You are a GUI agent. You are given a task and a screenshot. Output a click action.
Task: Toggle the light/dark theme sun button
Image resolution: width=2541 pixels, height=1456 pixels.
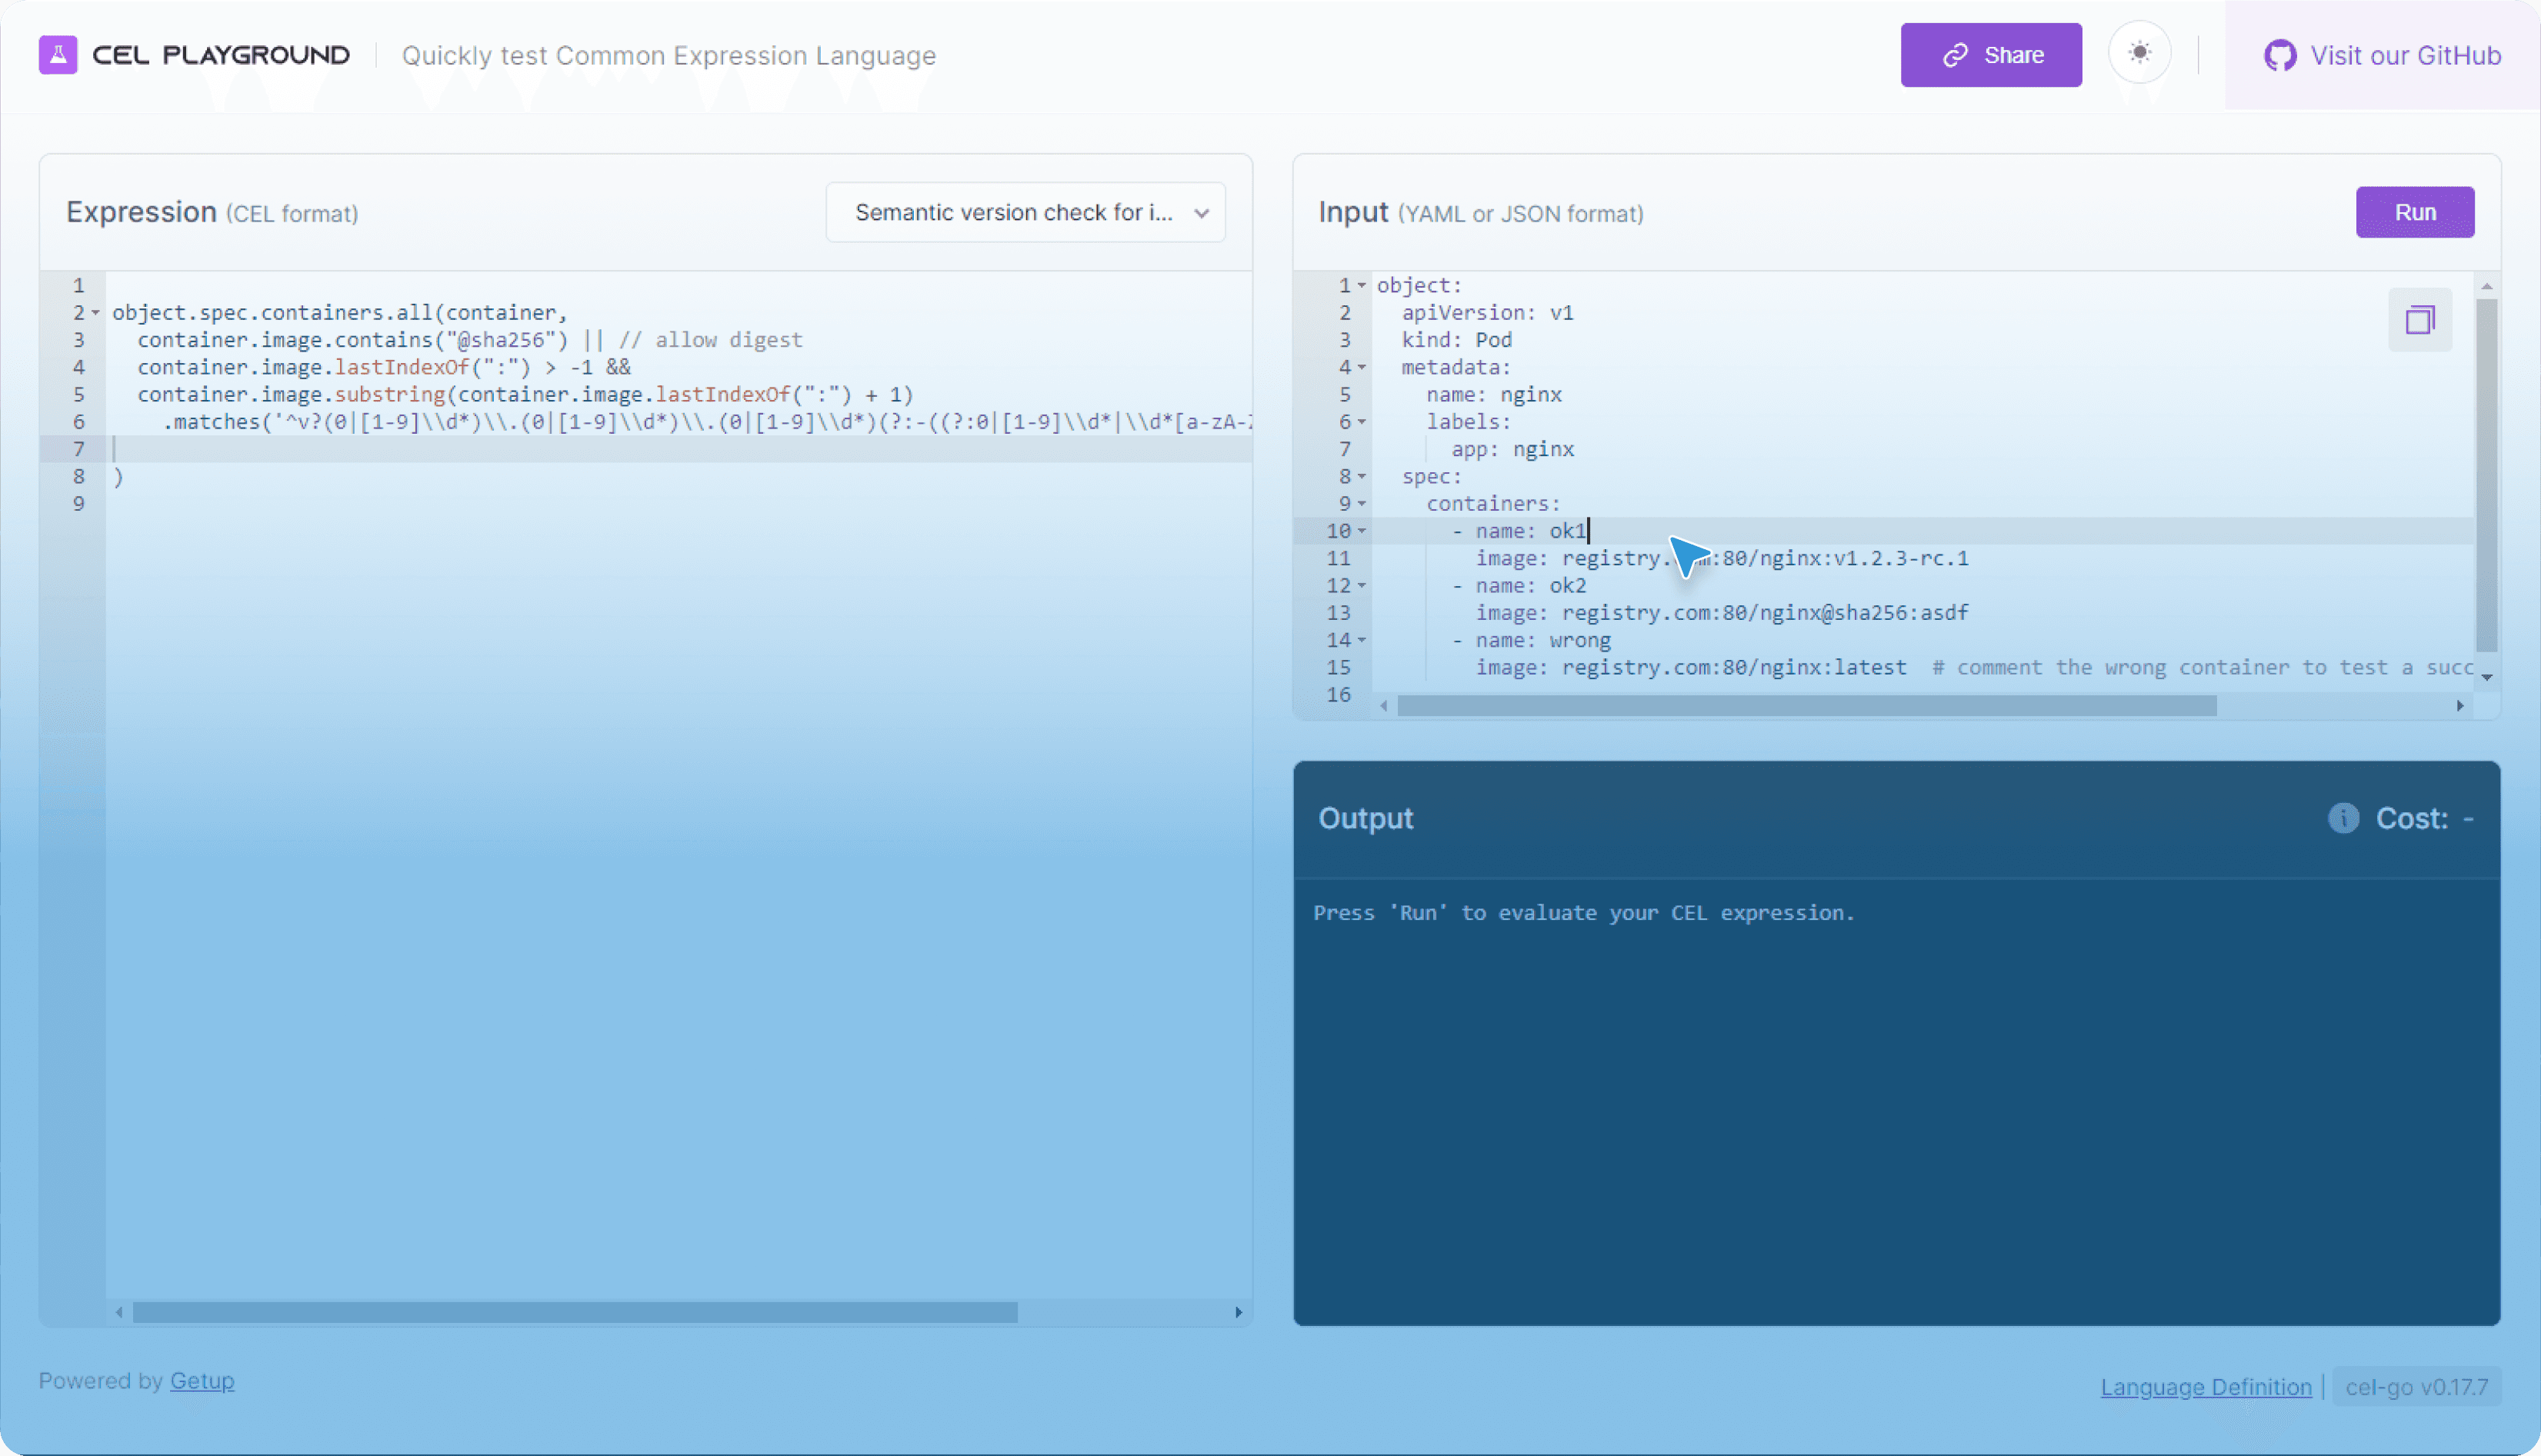tap(2139, 53)
